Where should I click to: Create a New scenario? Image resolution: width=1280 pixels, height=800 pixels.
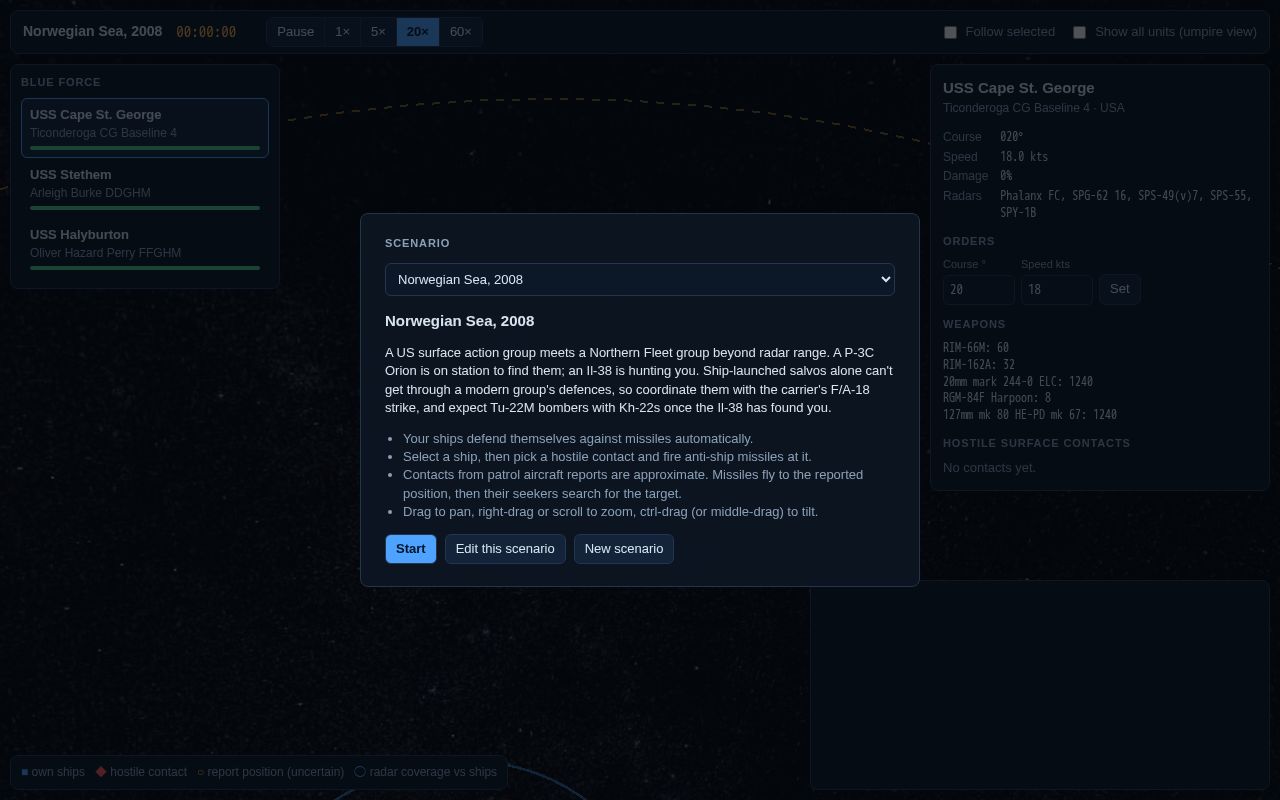[624, 549]
